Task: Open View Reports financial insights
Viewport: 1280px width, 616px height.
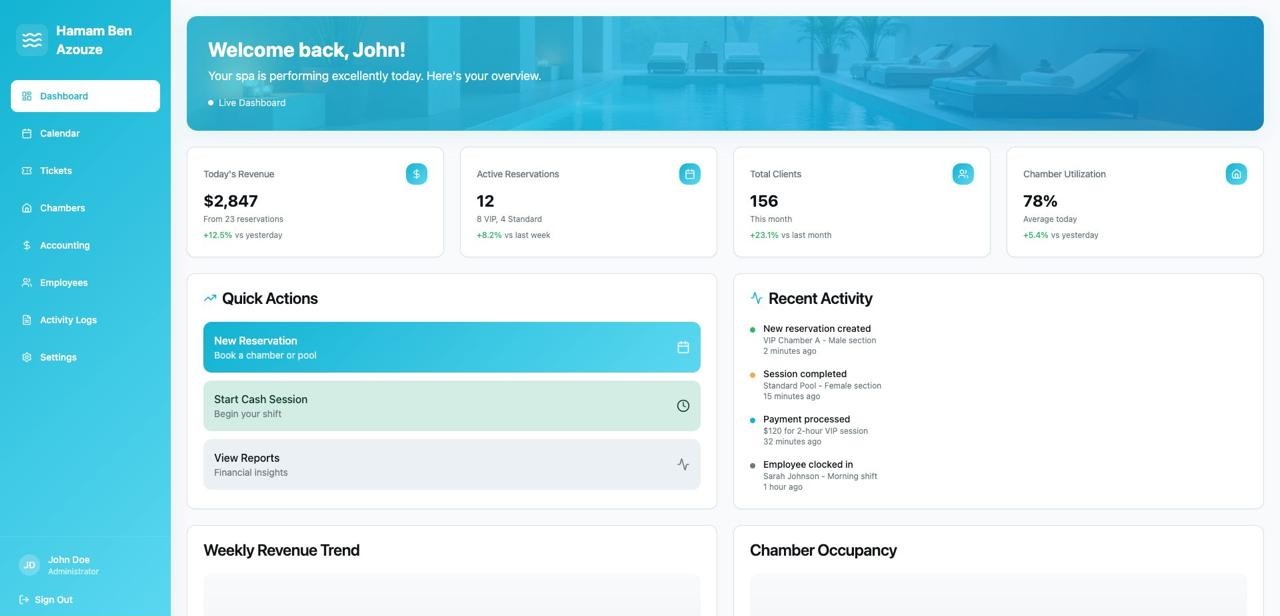Action: pyautogui.click(x=452, y=464)
